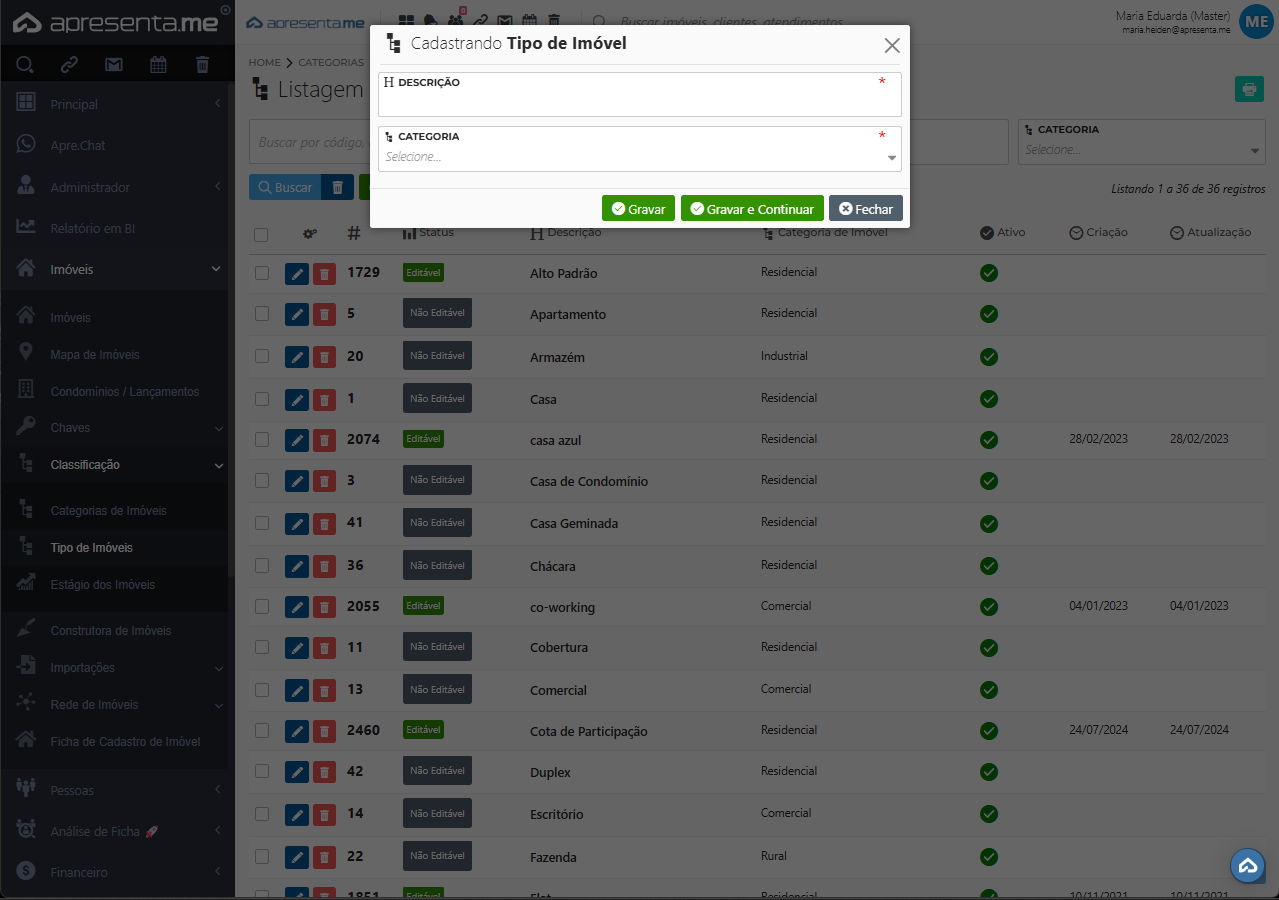Image resolution: width=1279 pixels, height=900 pixels.
Task: Click the sidebar link chain icon
Action: tap(69, 65)
